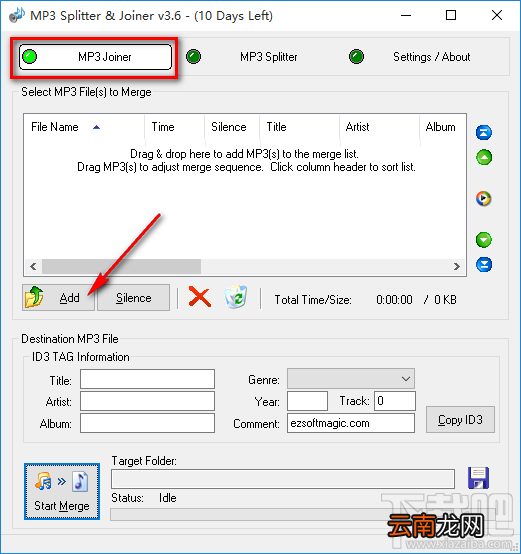Screen dimensions: 521x554
Task: Sort list by the Artist column header
Action: coord(380,127)
